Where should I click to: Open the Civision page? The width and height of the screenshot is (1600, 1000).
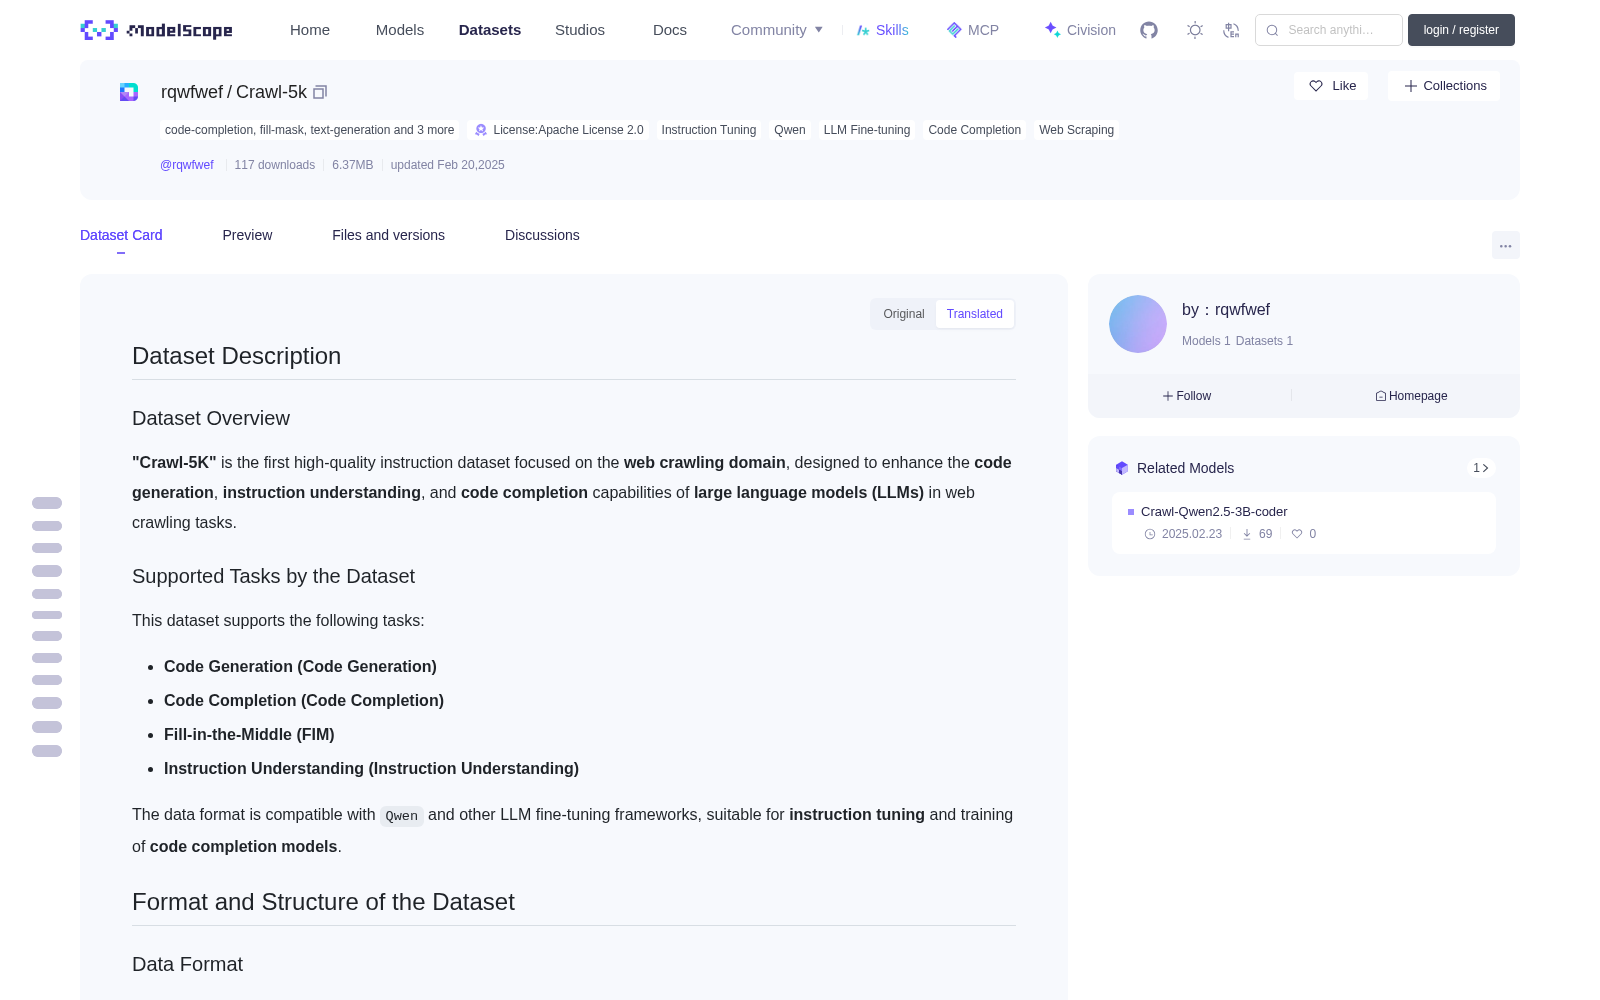1080,30
